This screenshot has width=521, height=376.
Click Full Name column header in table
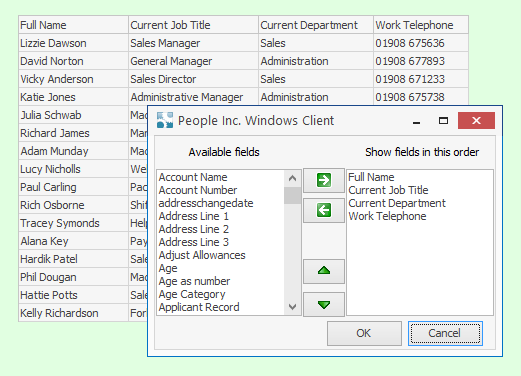(x=73, y=25)
